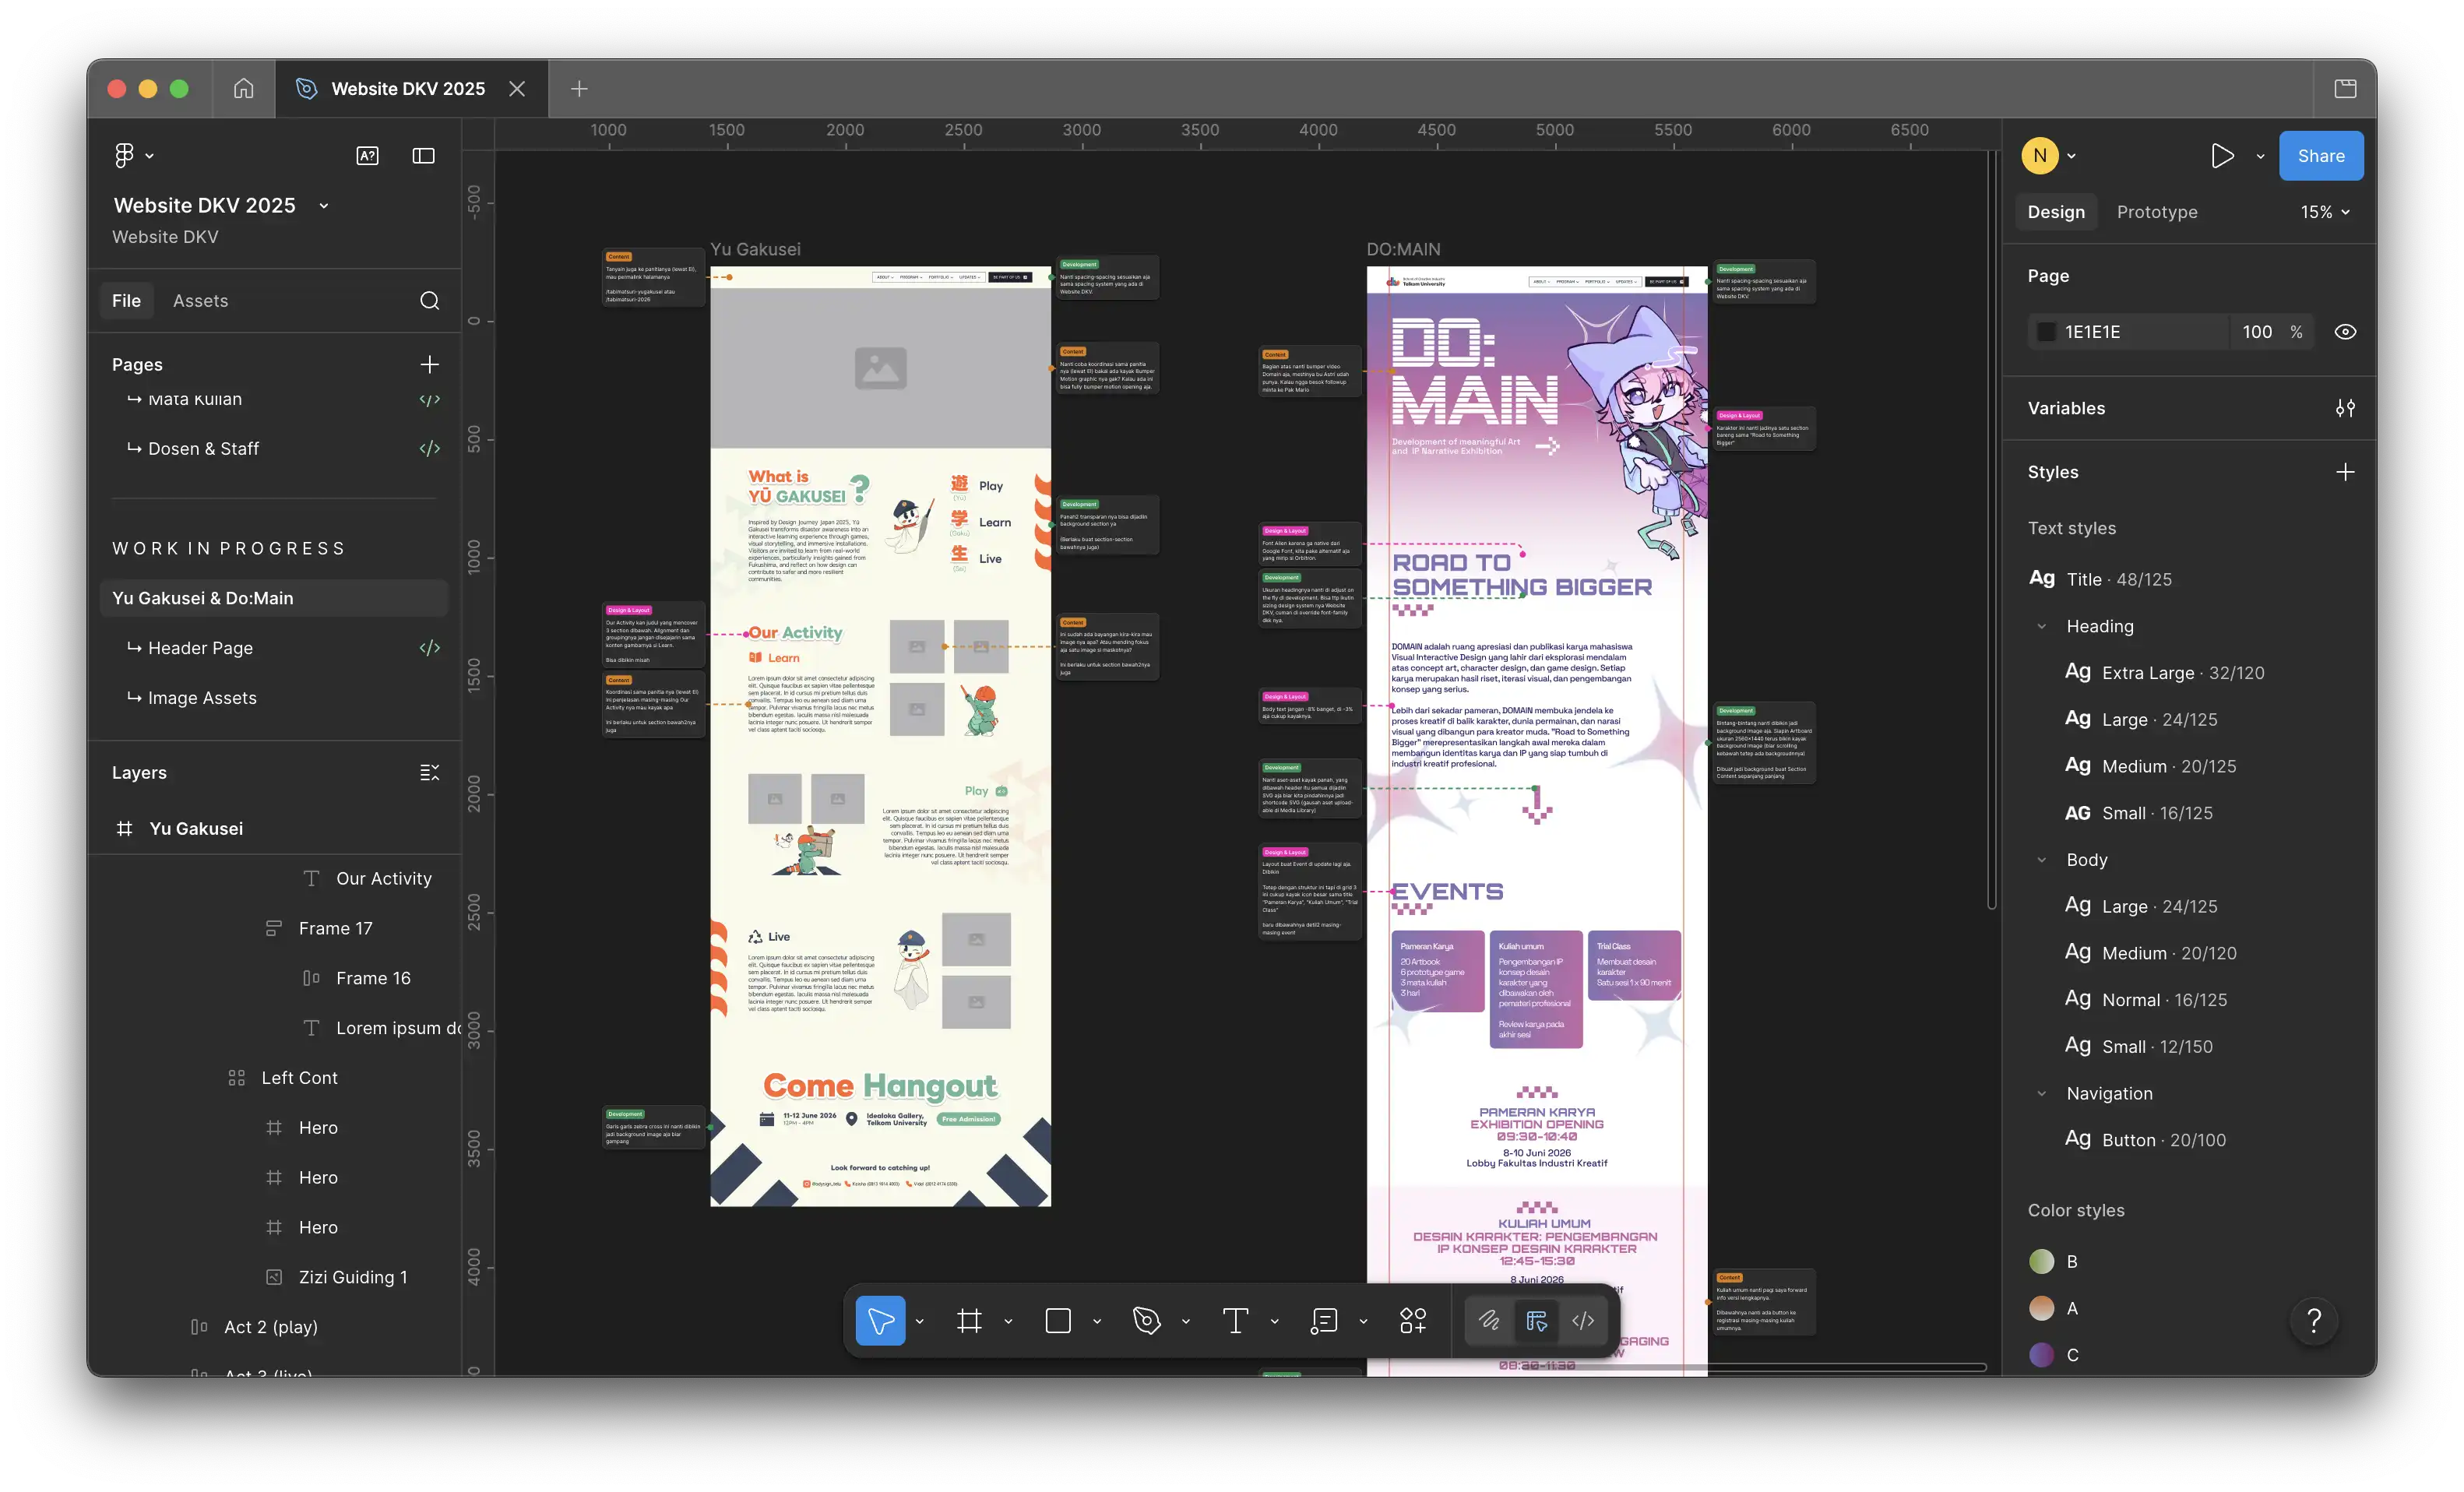Open the Help question mark button
Image resolution: width=2464 pixels, height=1492 pixels.
(x=2314, y=1321)
